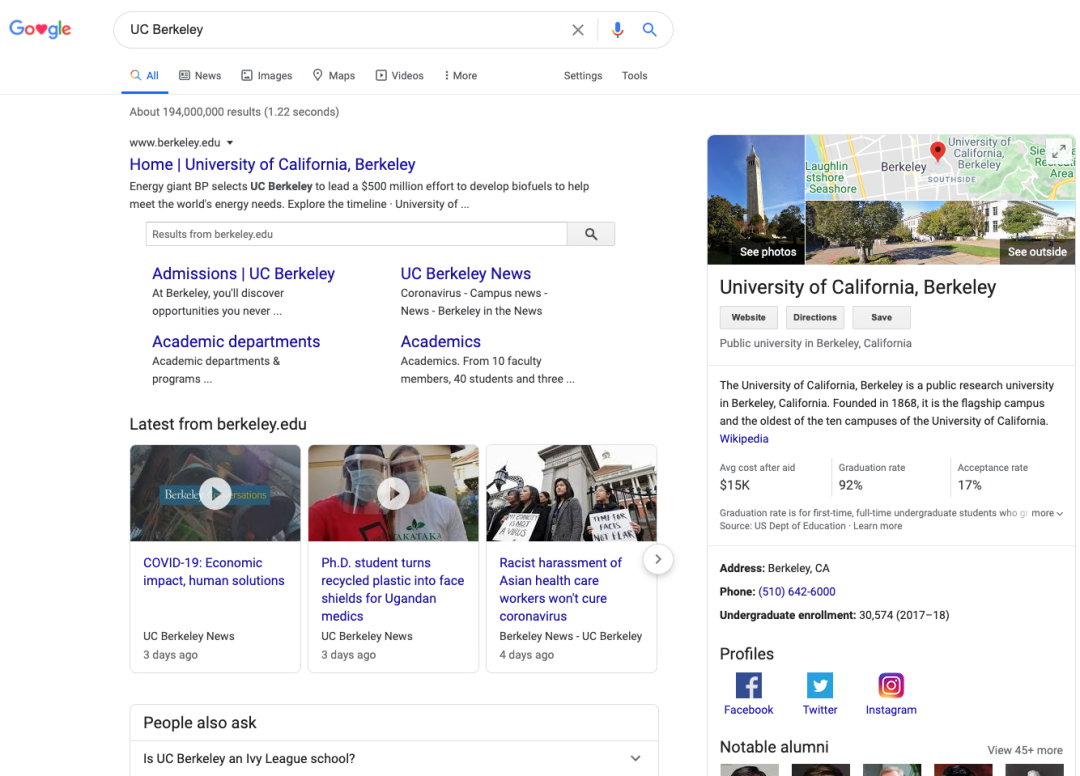Open the Admissions | UC Berkeley link
This screenshot has width=1080, height=776.
[x=243, y=274]
